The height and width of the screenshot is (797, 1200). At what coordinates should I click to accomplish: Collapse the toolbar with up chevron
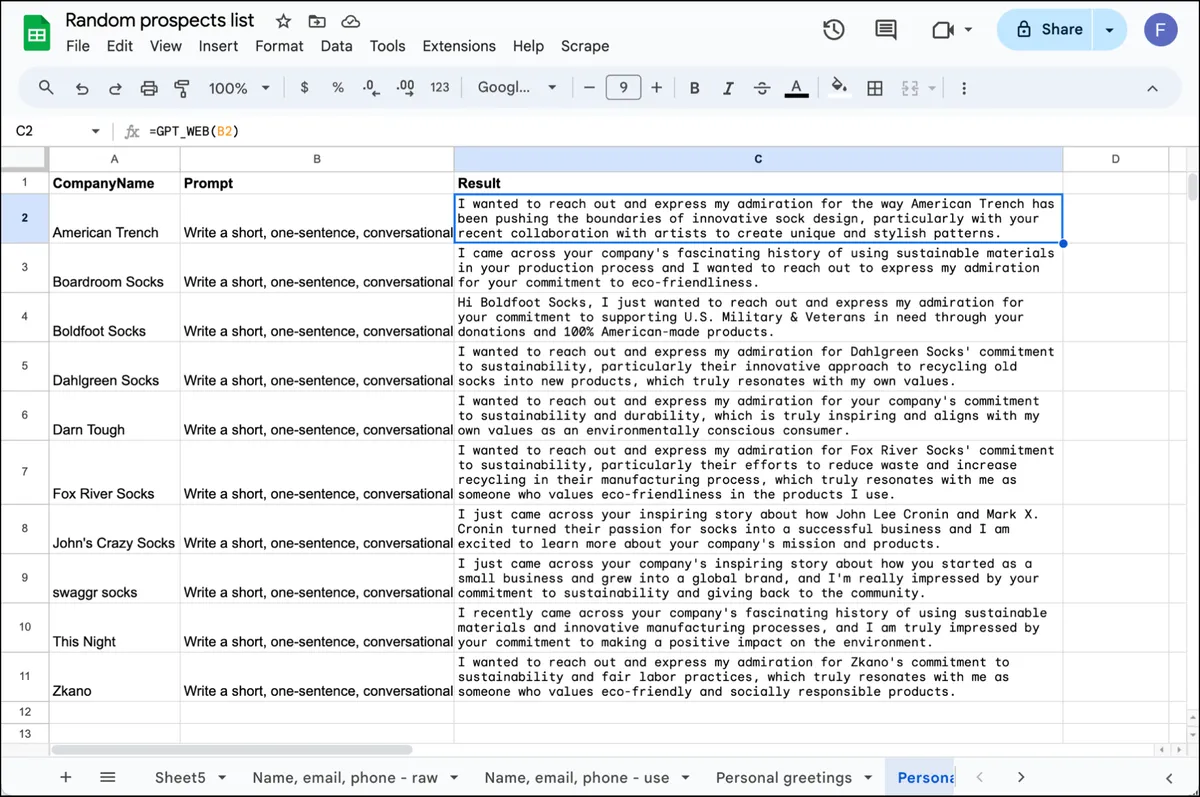[1152, 88]
